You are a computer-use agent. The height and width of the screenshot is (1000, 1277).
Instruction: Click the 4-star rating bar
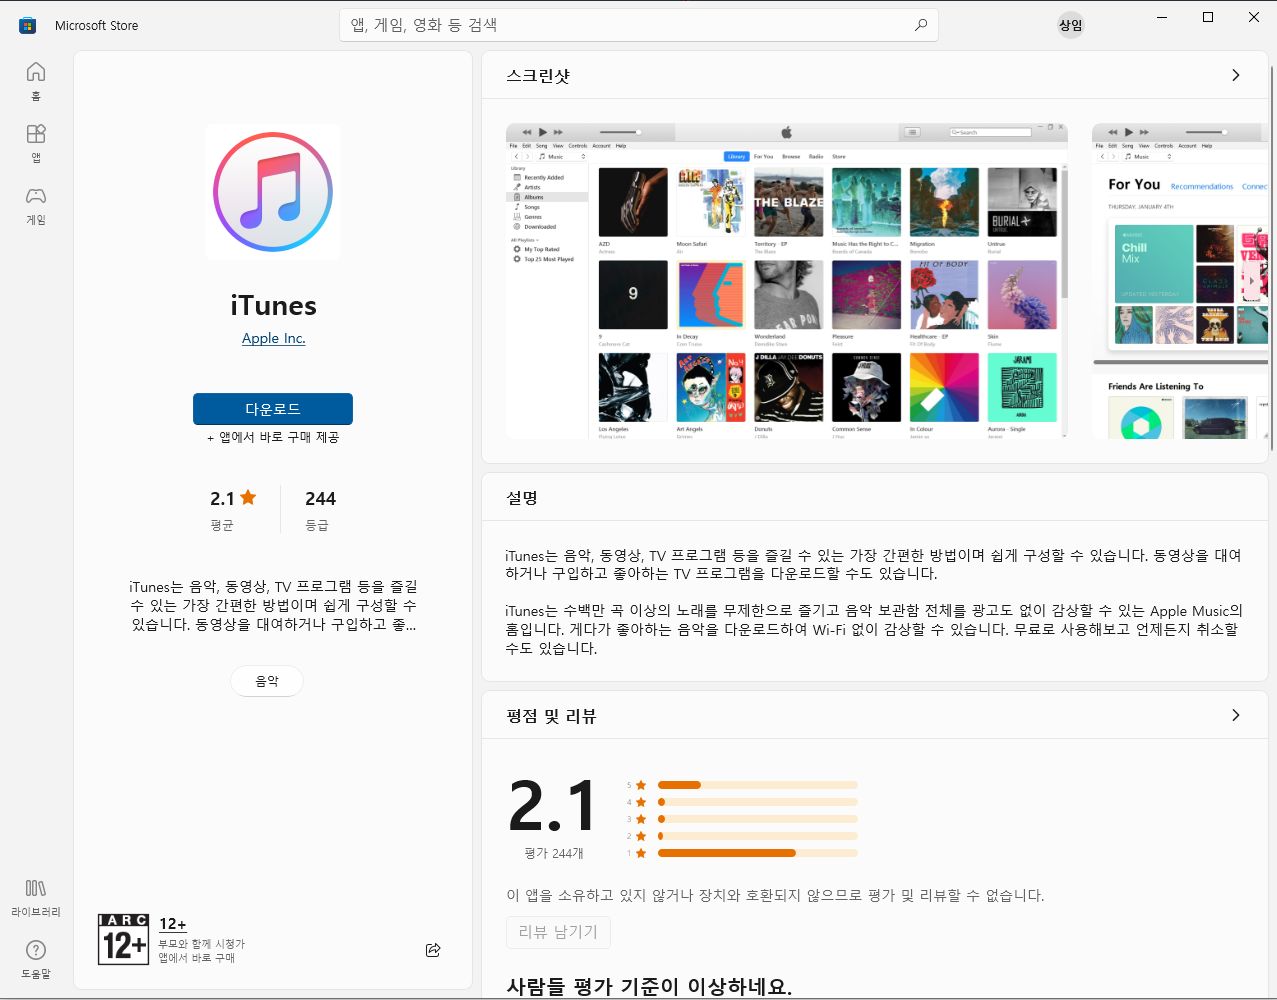[757, 802]
